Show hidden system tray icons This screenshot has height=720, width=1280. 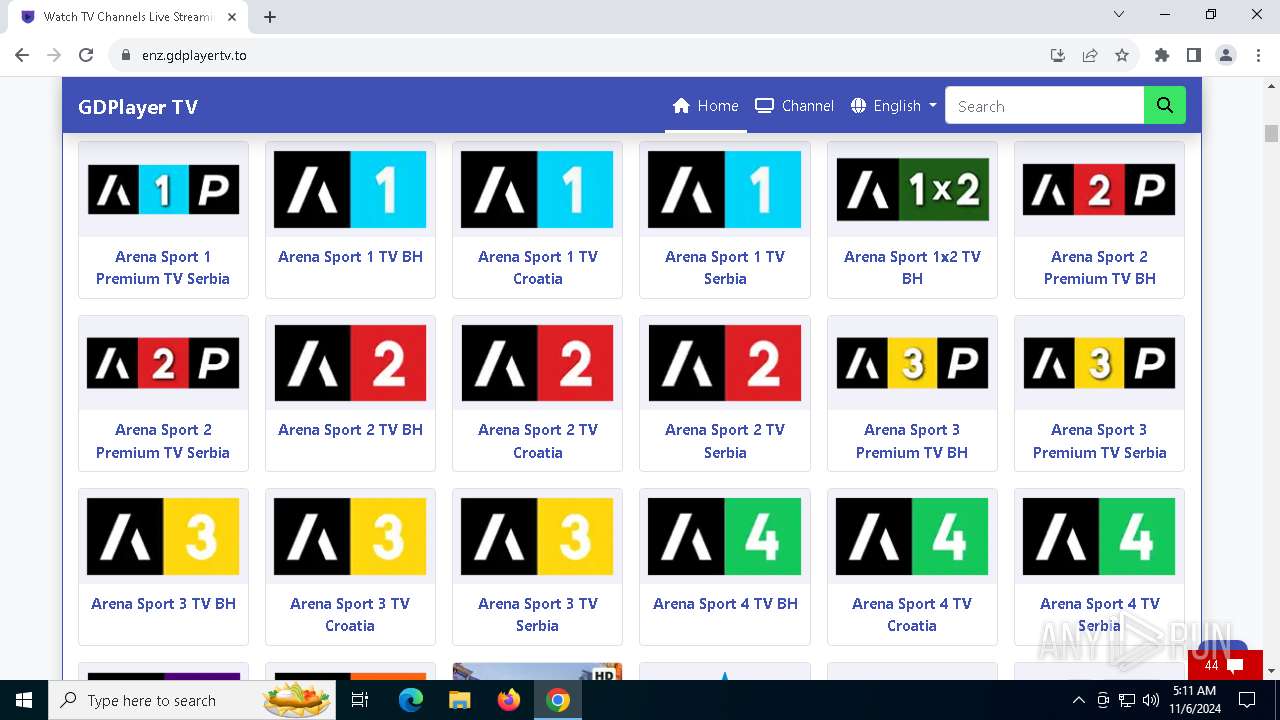[x=1078, y=700]
